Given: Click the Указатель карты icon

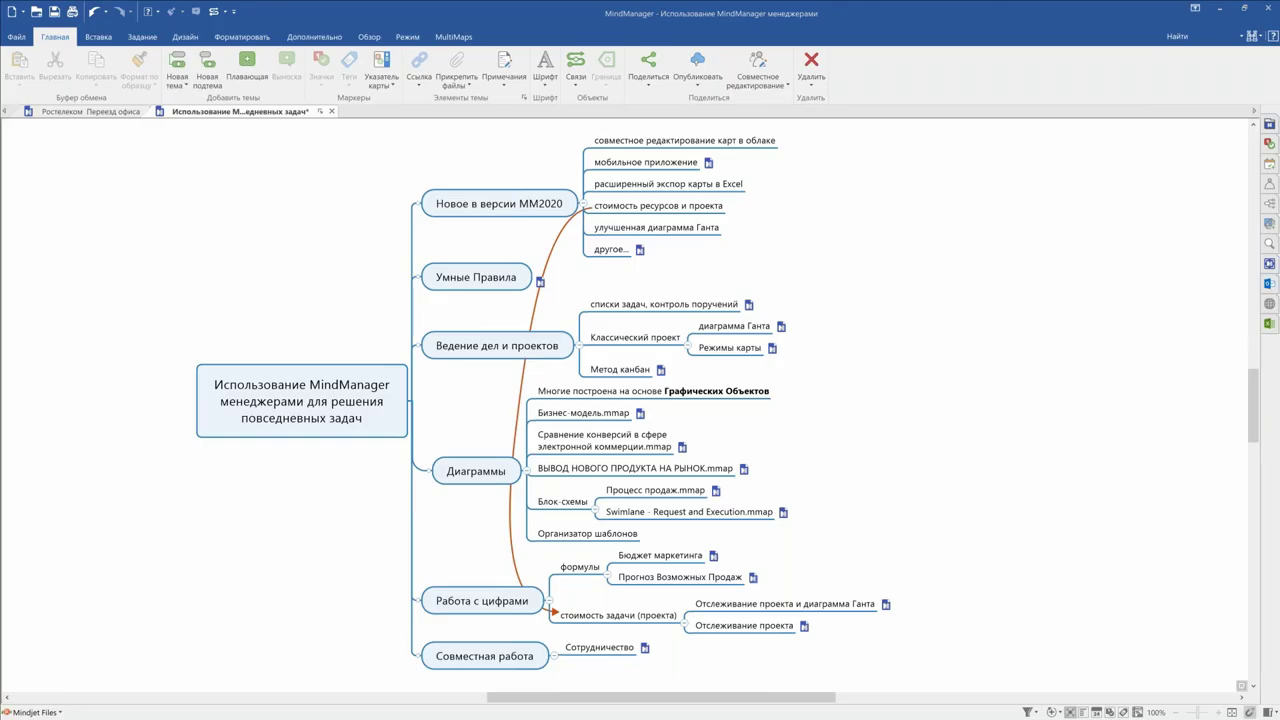Looking at the screenshot, I should (x=381, y=60).
